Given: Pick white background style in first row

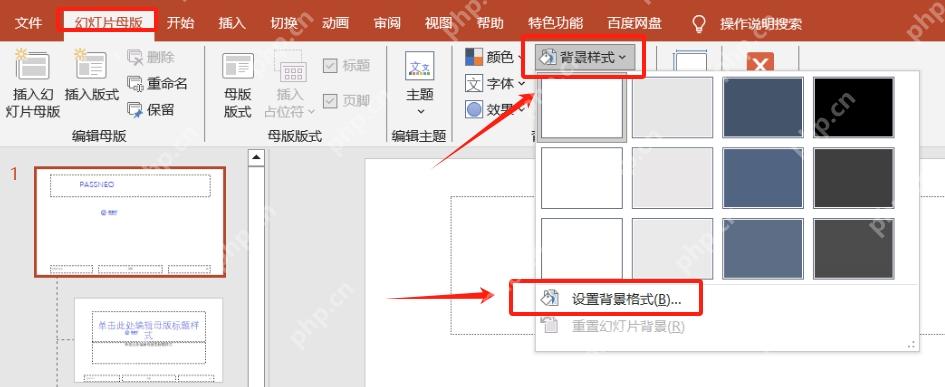Looking at the screenshot, I should pos(582,107).
